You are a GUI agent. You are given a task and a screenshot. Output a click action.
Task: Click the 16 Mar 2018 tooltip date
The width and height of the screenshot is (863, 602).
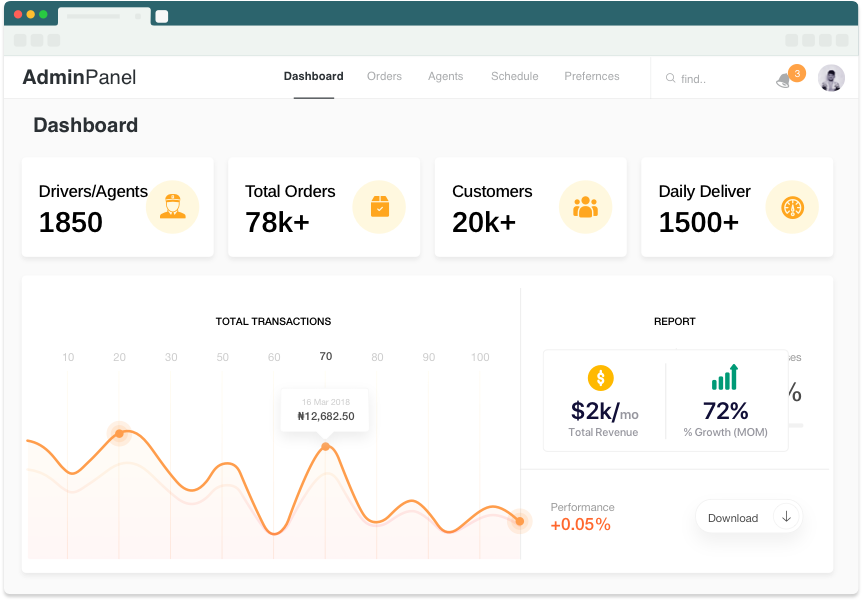326,402
